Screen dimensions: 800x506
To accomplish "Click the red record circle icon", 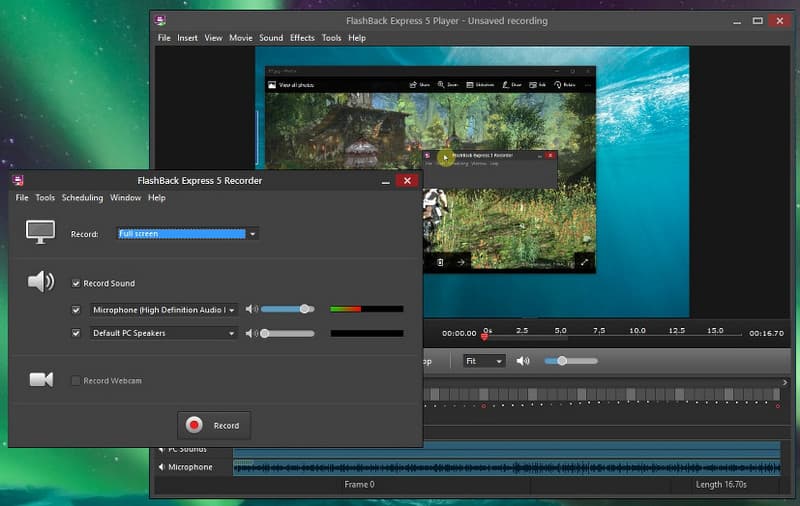I will point(194,425).
